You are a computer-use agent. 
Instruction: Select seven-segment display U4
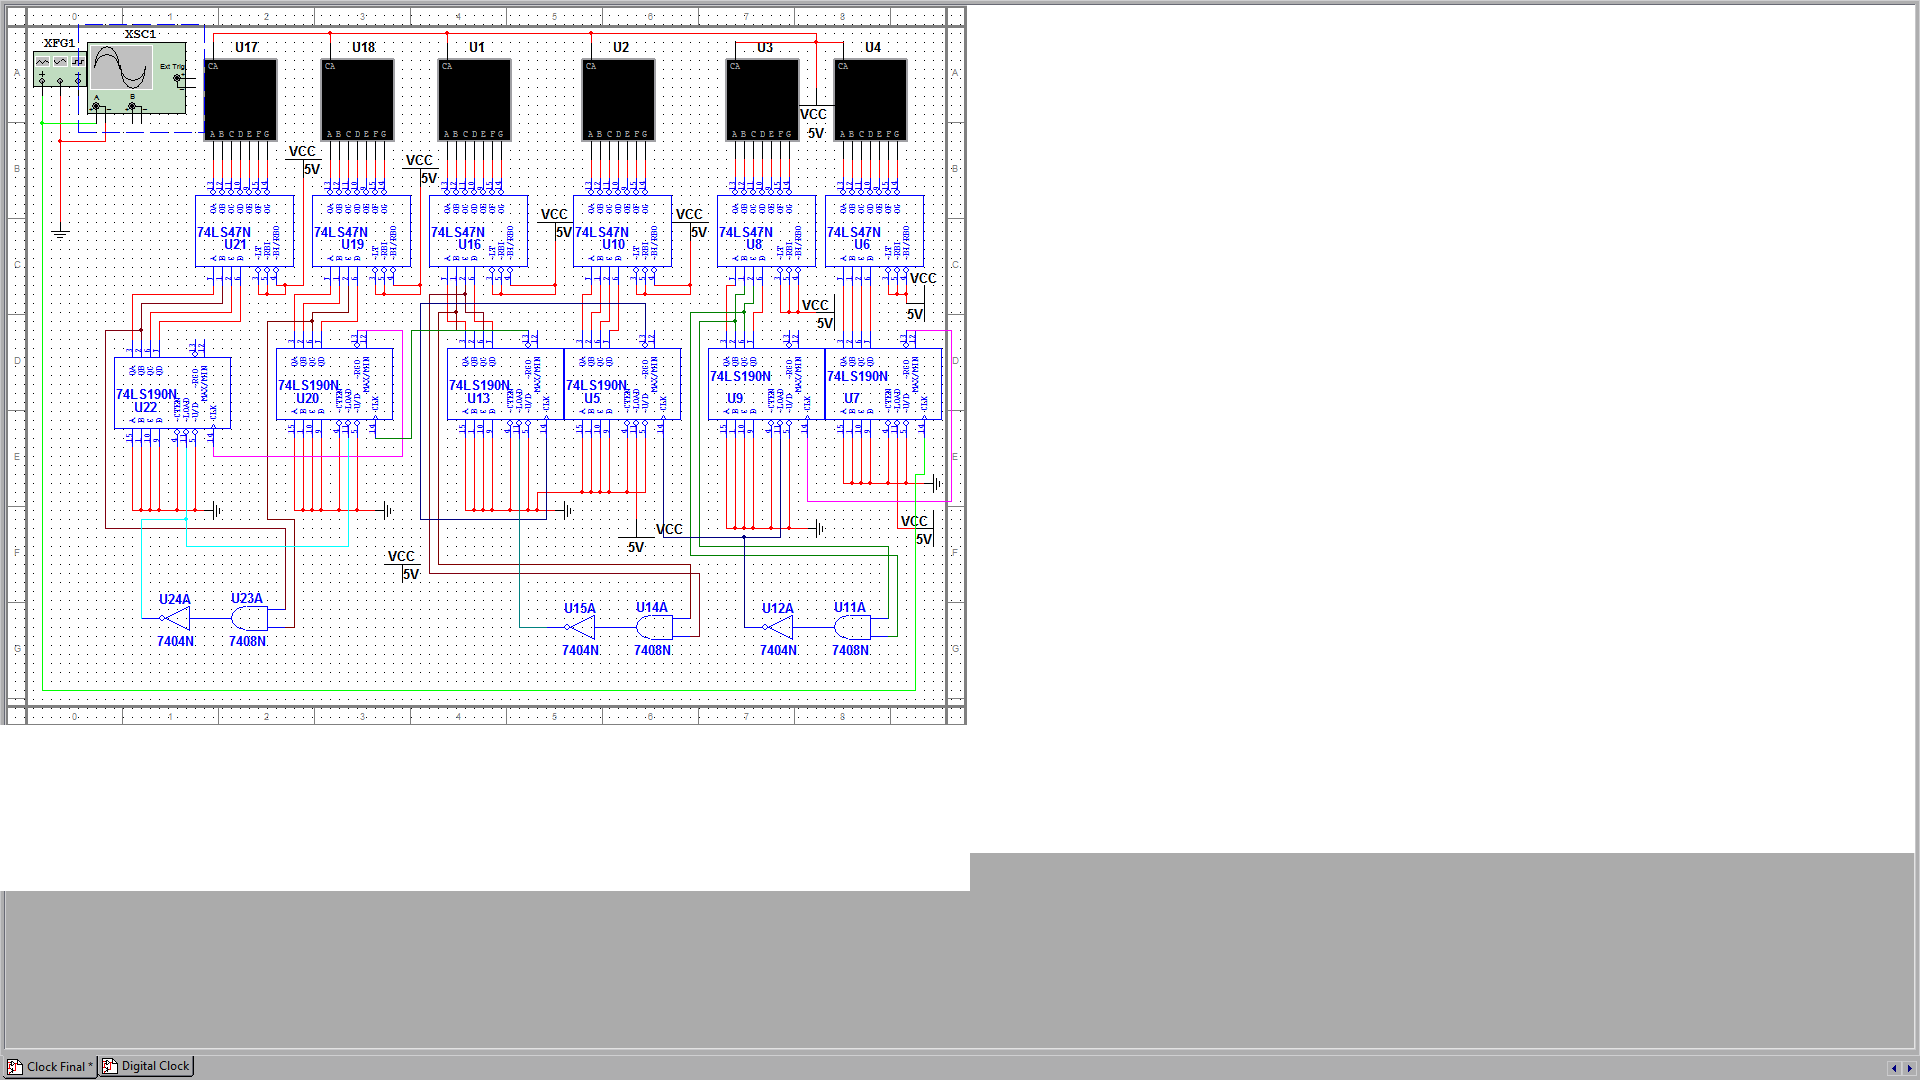click(x=871, y=99)
